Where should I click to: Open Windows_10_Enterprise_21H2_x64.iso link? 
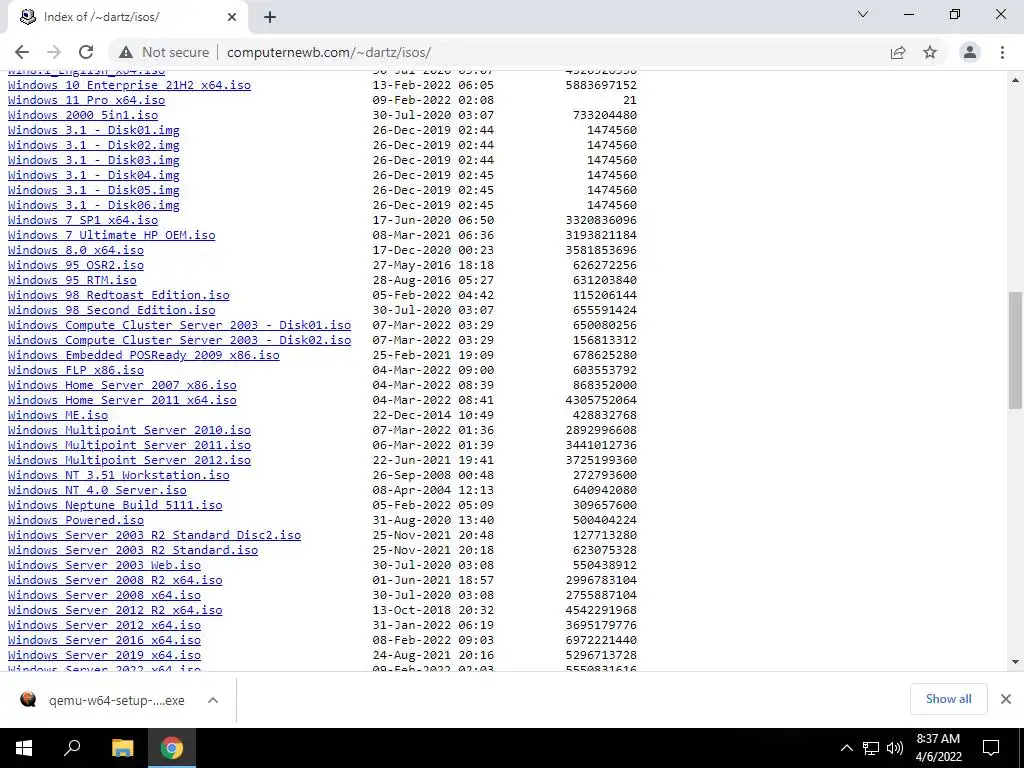click(x=129, y=85)
